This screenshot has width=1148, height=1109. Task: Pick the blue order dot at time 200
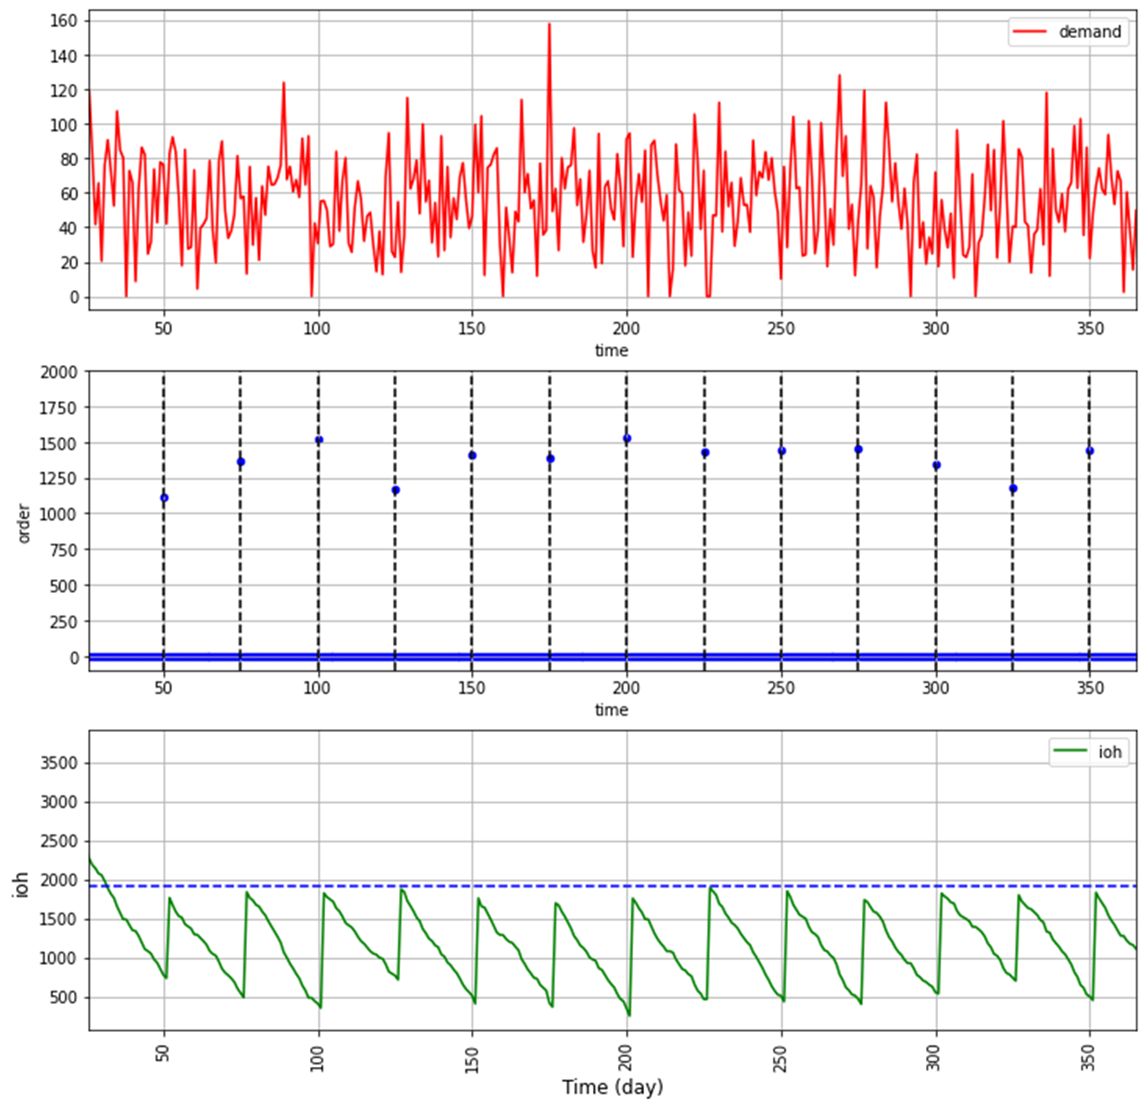(627, 439)
